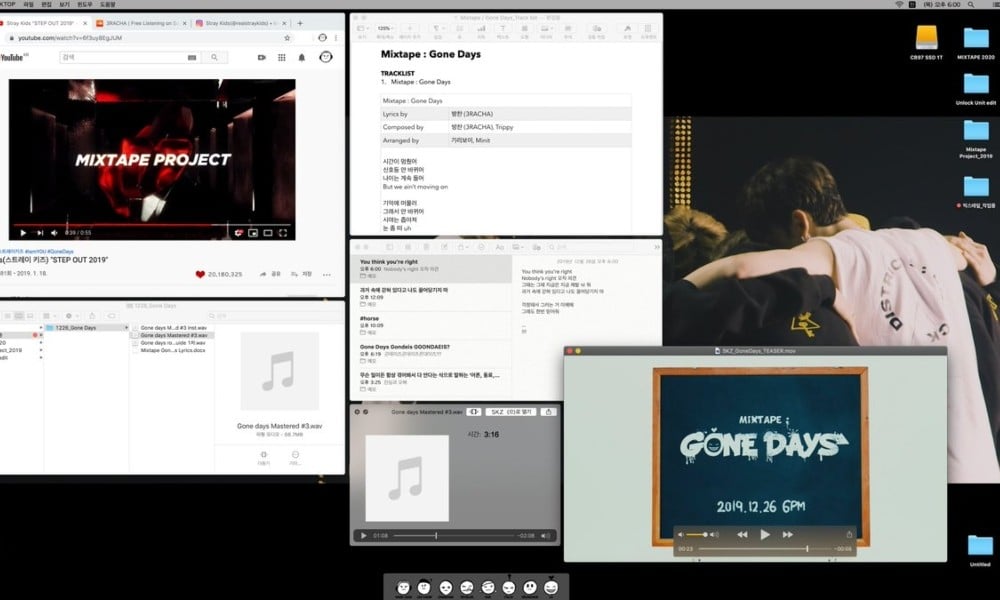Select the Gone days #3 inst.wav file

pos(173,328)
